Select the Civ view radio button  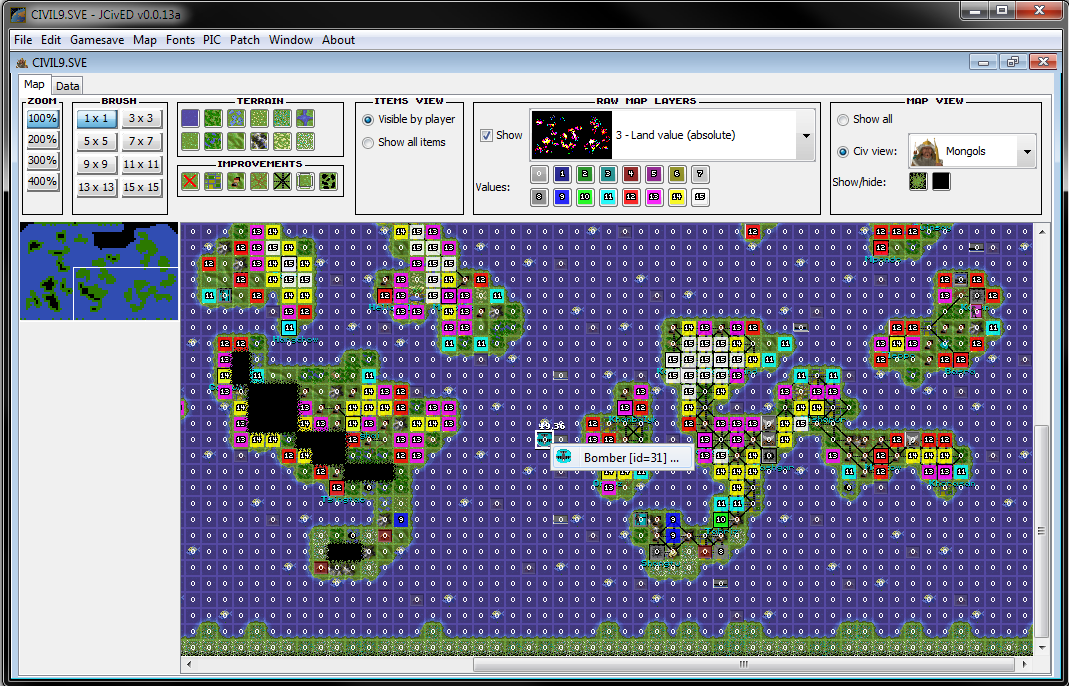point(843,152)
